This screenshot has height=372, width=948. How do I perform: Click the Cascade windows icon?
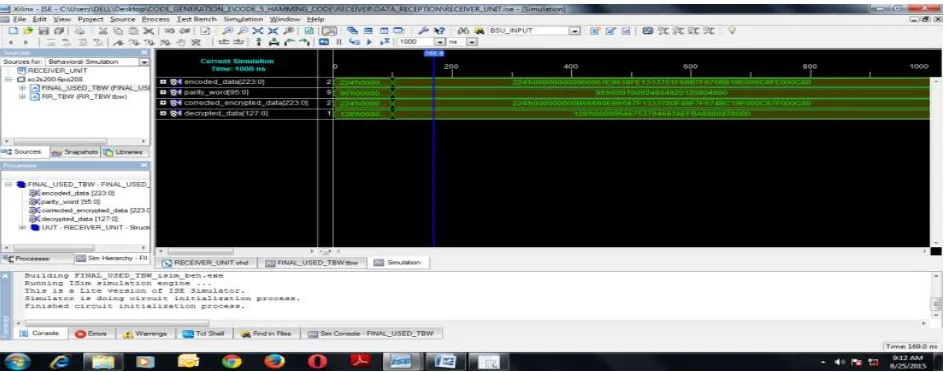[x=352, y=30]
